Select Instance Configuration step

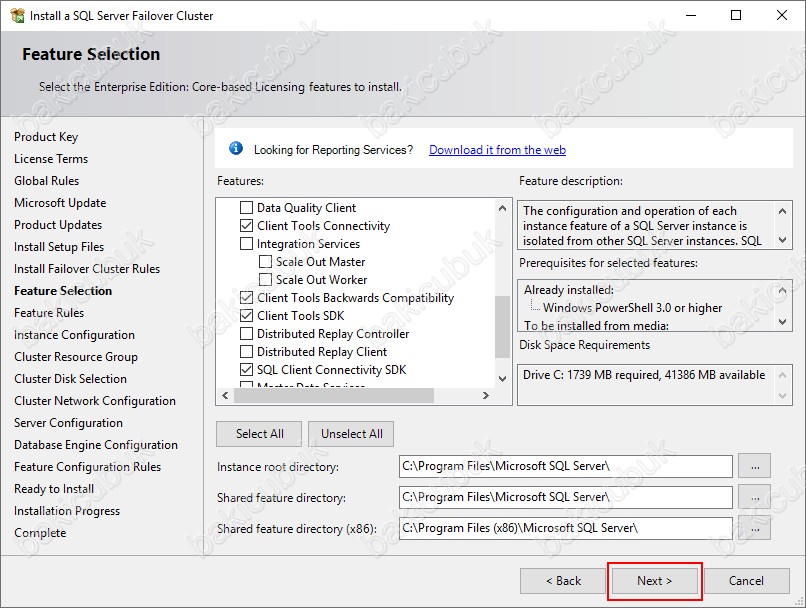tap(74, 335)
